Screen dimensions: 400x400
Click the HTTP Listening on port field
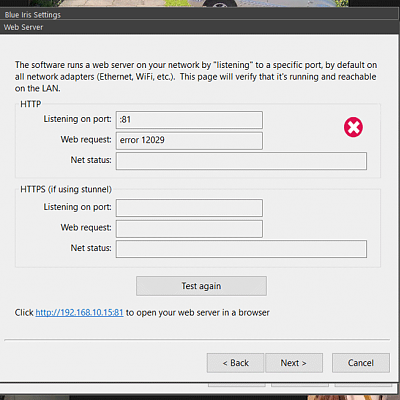(189, 120)
